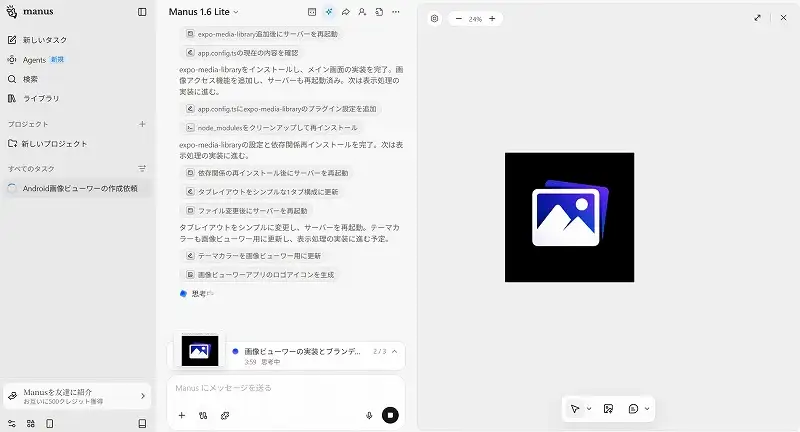
Task: Click the files document icon in chat header
Action: [x=379, y=12]
